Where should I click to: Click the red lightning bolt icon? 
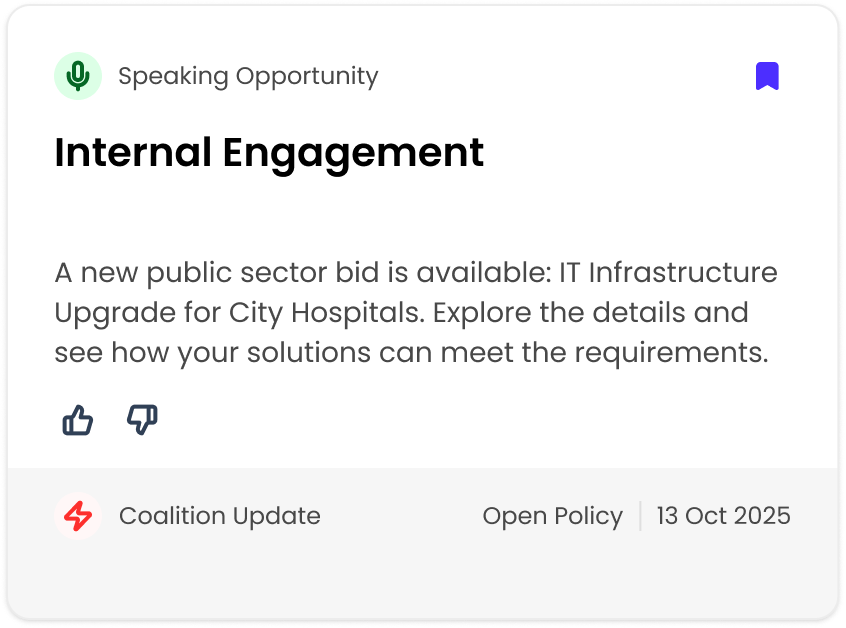point(78,516)
